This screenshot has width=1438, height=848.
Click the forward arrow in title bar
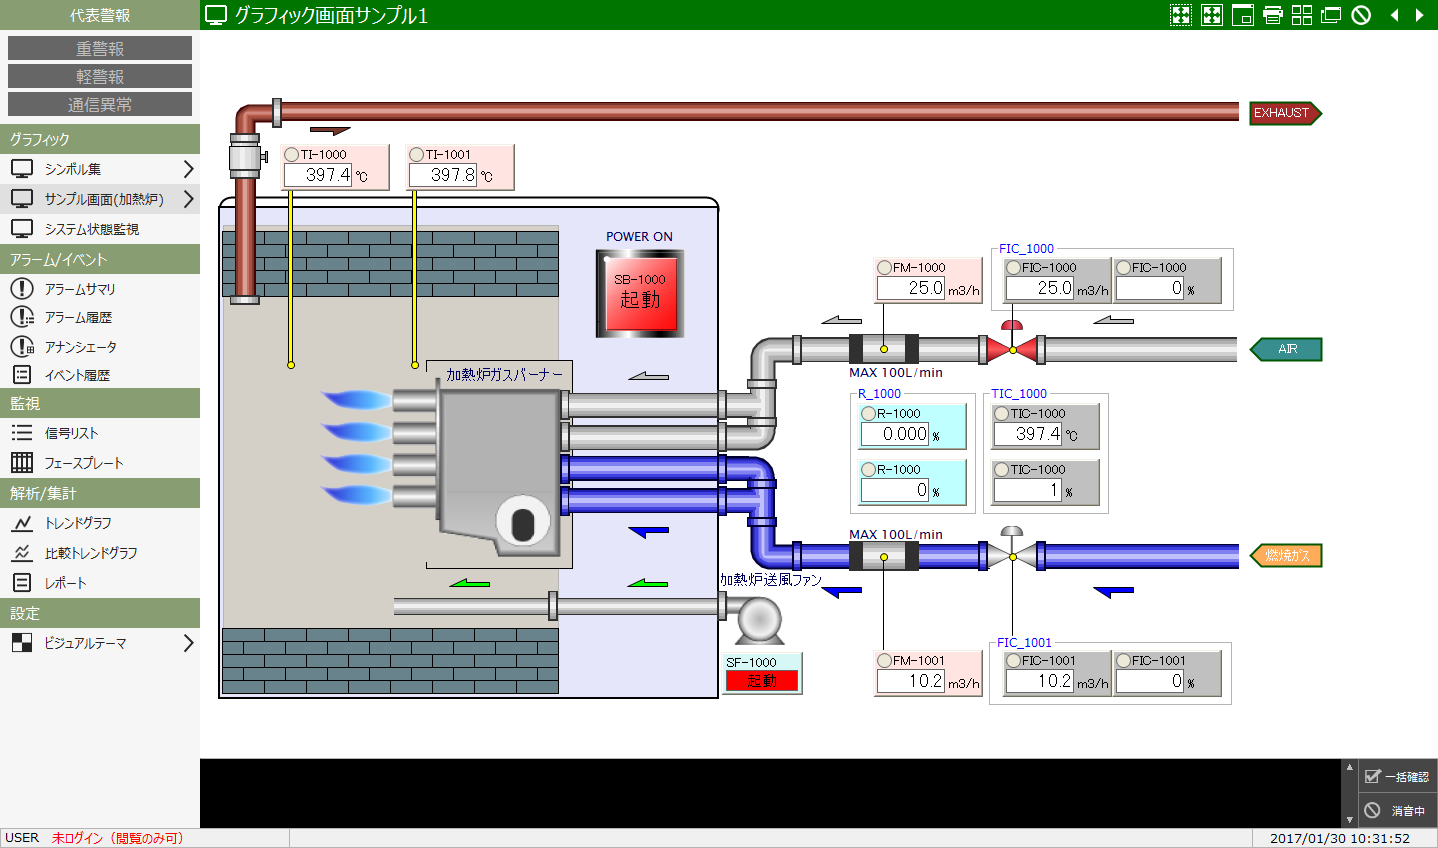1419,15
